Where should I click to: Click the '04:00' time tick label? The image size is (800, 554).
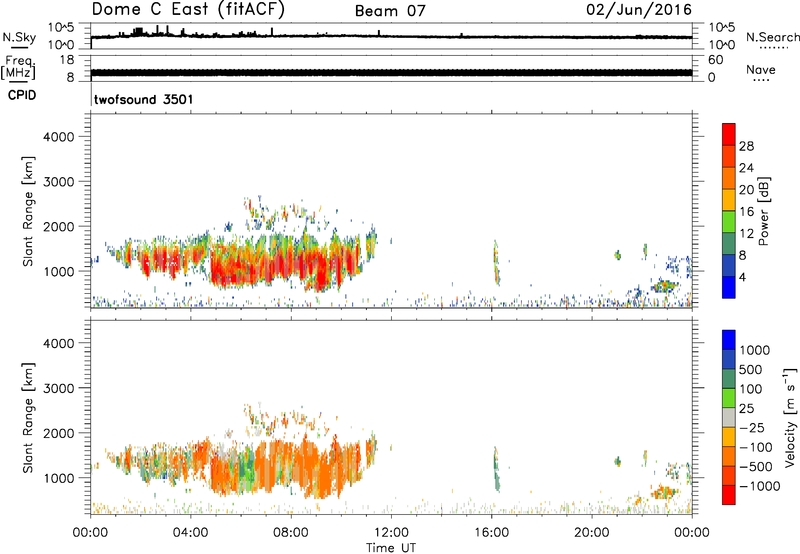[190, 533]
